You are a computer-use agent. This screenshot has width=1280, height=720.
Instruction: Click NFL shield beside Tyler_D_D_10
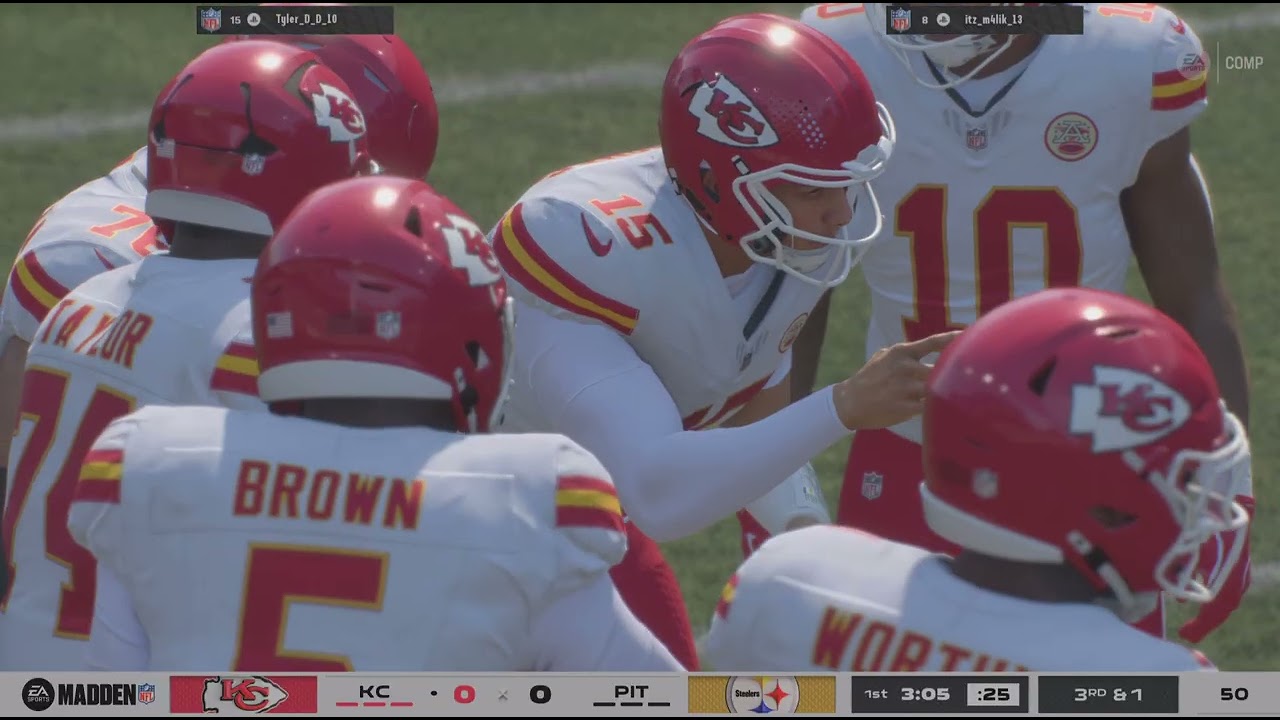[x=211, y=19]
